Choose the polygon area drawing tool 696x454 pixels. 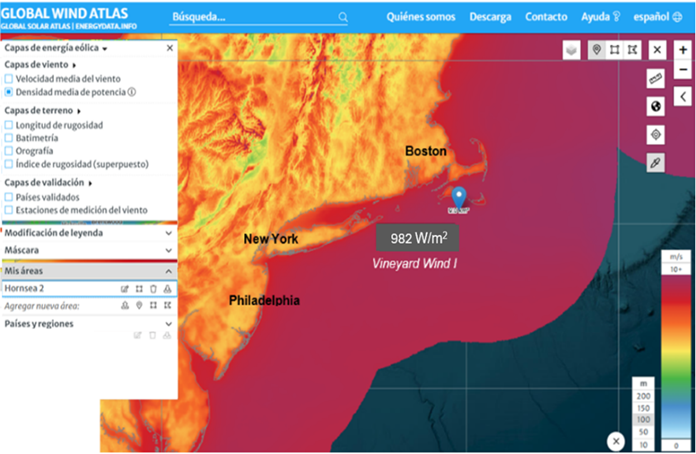pos(633,50)
